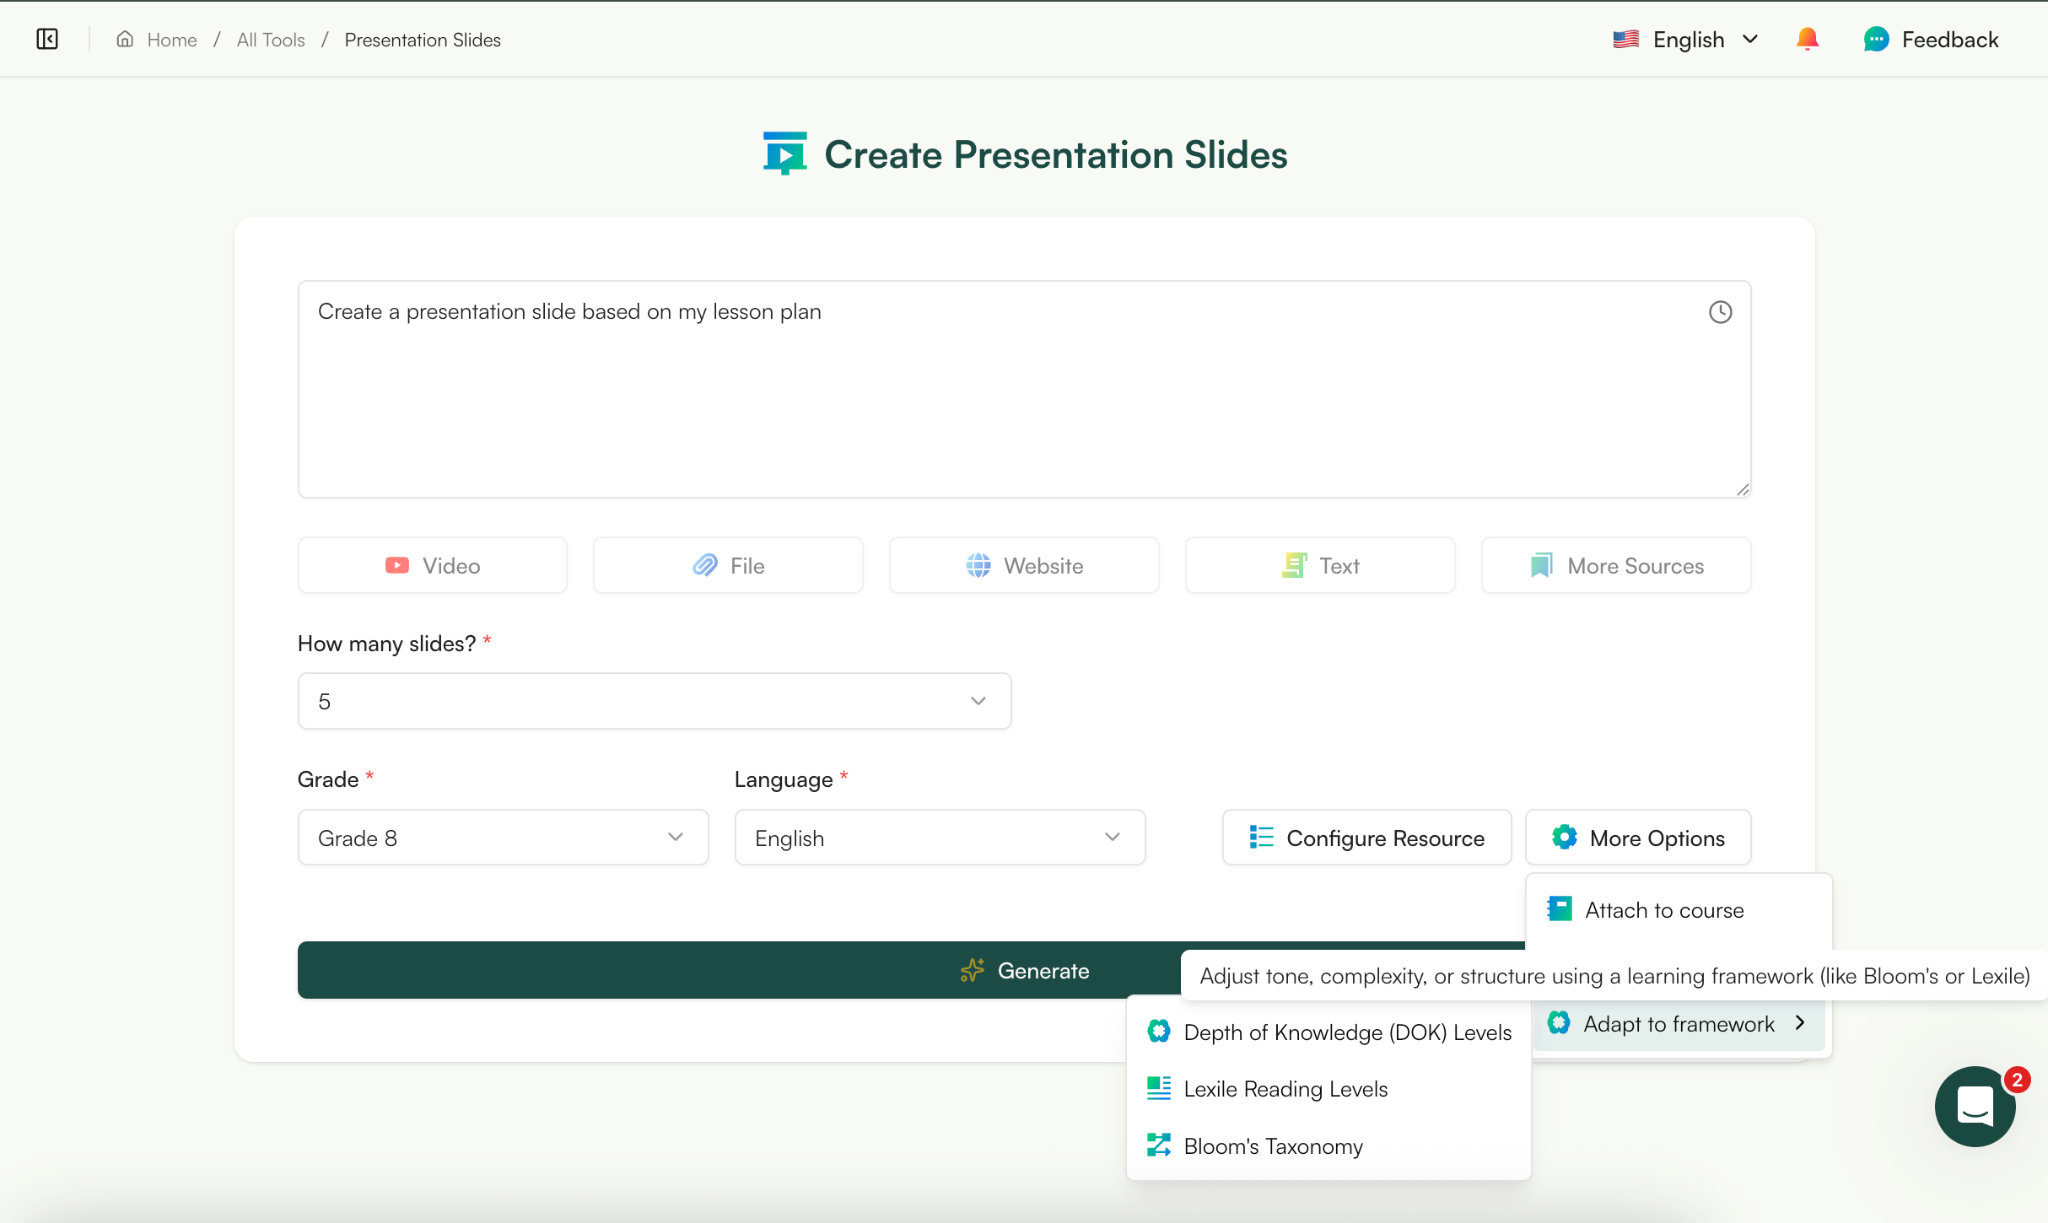The image size is (2048, 1223).
Task: Click Configure Resource
Action: (1366, 837)
